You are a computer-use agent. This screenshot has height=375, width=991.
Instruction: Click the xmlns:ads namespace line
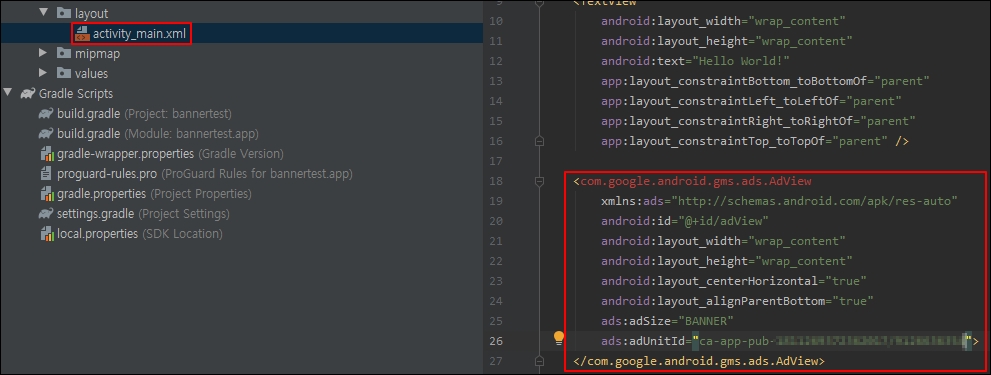(779, 202)
